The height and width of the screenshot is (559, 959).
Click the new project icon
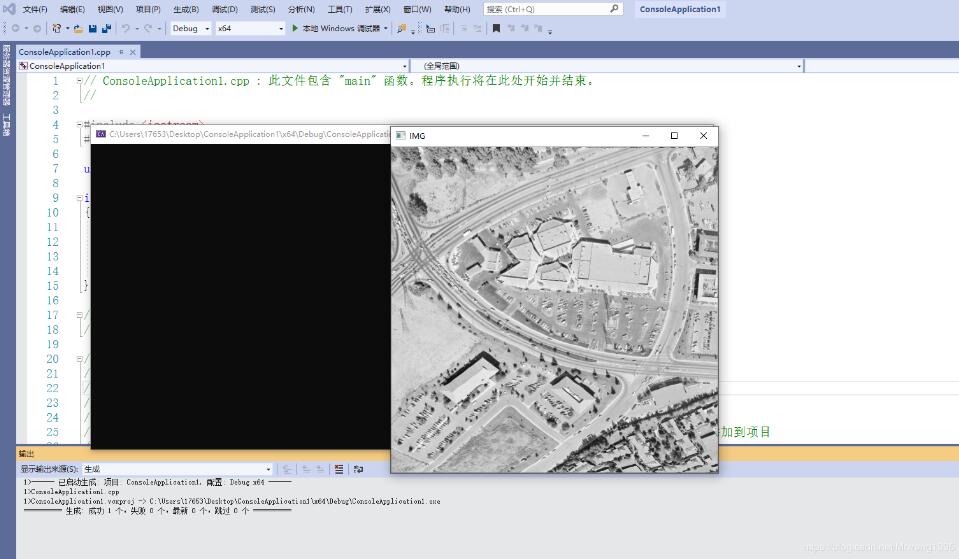click(57, 28)
